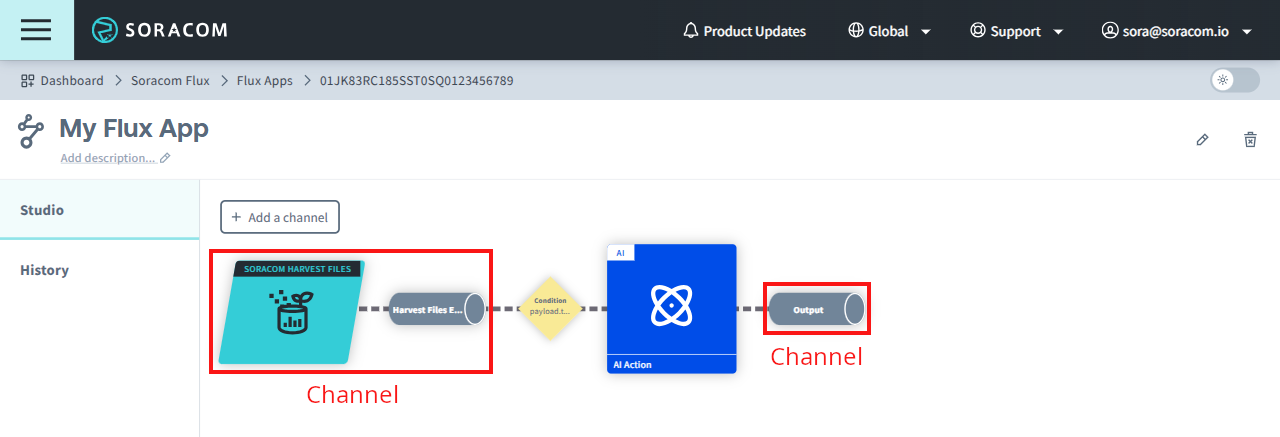Toggle the light/dark theme switch
This screenshot has height=437, width=1280.
pos(1235,80)
